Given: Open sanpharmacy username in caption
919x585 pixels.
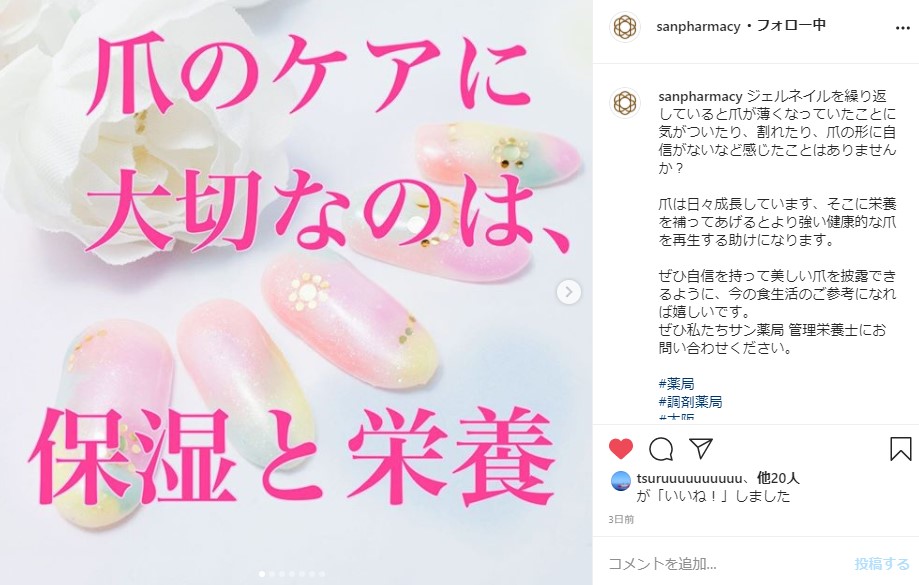Looking at the screenshot, I should coord(700,96).
